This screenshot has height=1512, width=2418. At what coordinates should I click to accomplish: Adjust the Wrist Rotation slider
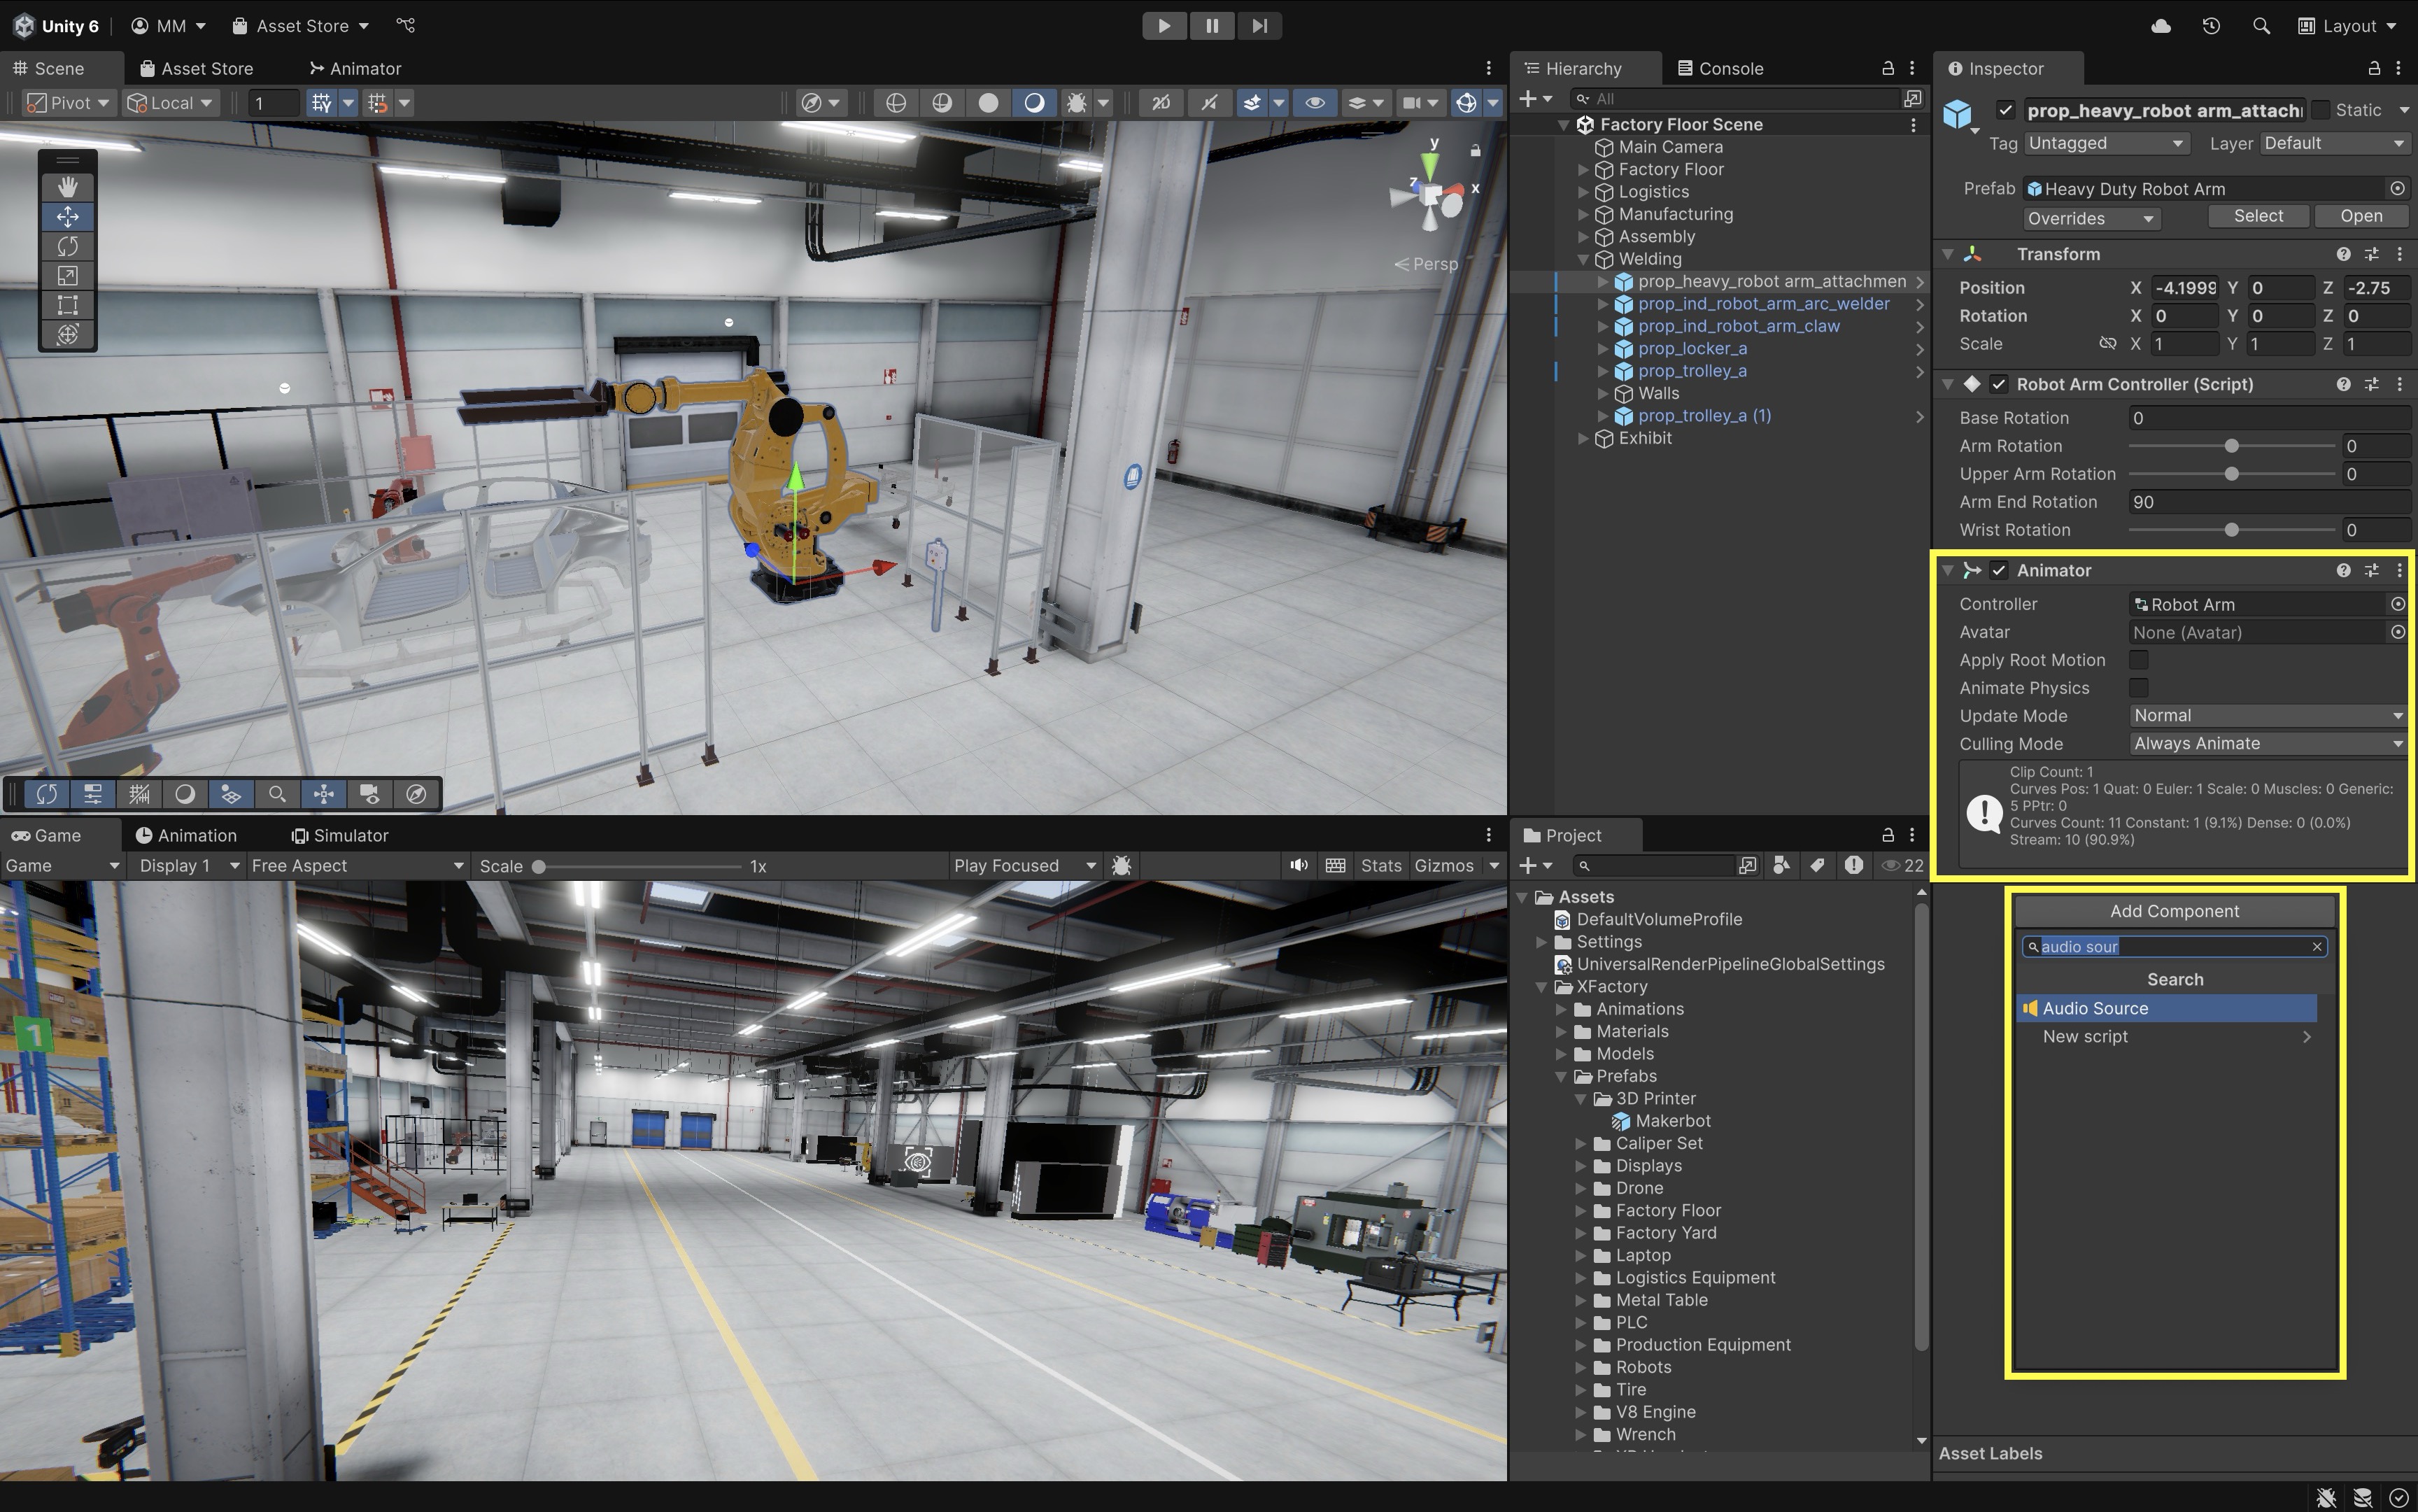(2231, 530)
